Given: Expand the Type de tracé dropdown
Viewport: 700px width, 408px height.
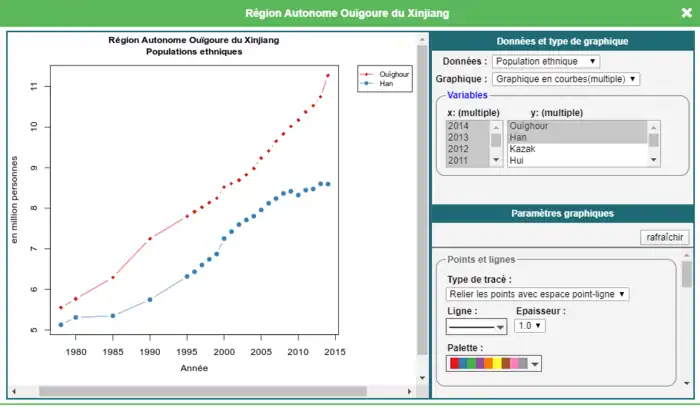Looking at the screenshot, I should point(538,294).
